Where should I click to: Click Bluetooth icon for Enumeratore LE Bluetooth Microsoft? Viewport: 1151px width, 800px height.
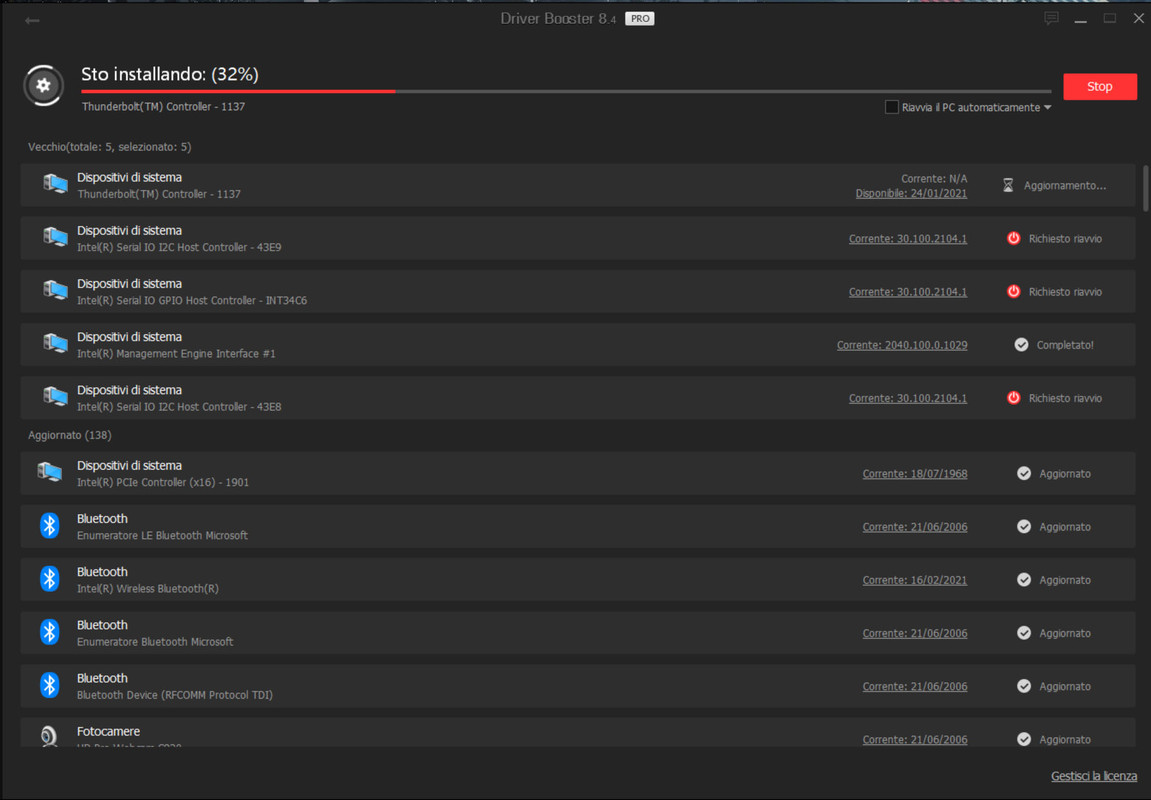coord(49,526)
